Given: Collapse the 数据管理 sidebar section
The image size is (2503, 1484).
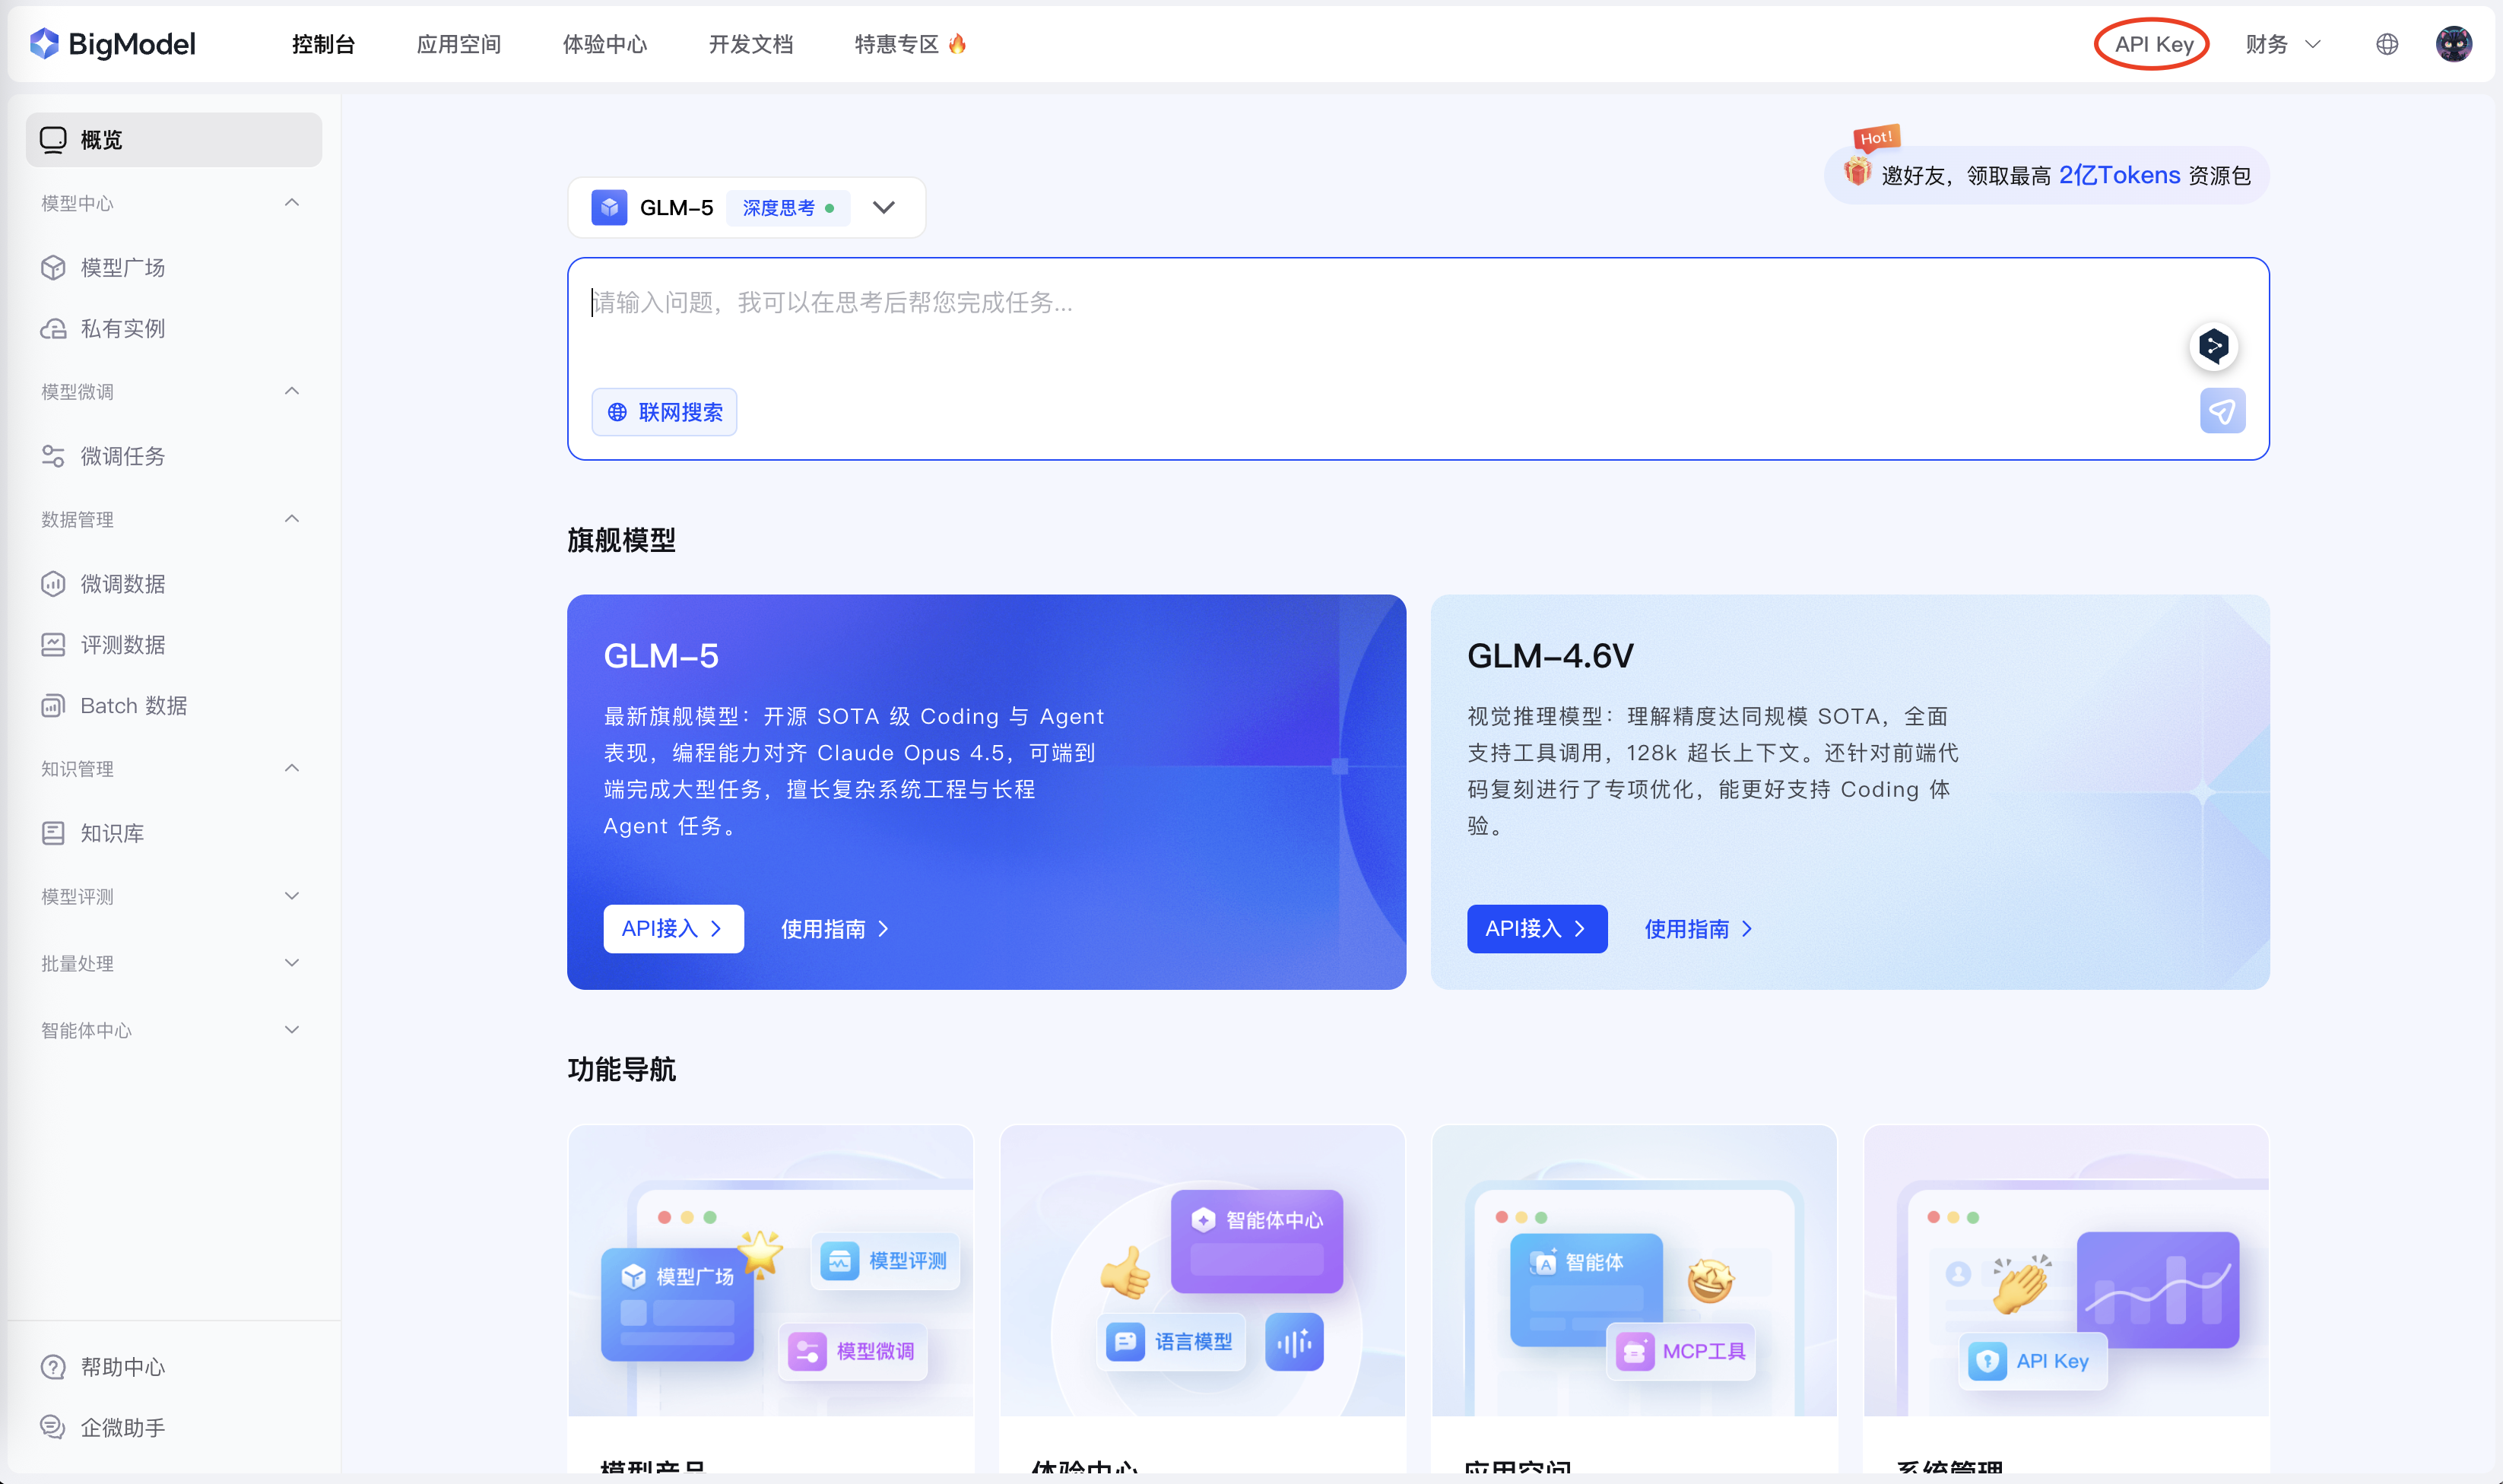Looking at the screenshot, I should (x=170, y=519).
